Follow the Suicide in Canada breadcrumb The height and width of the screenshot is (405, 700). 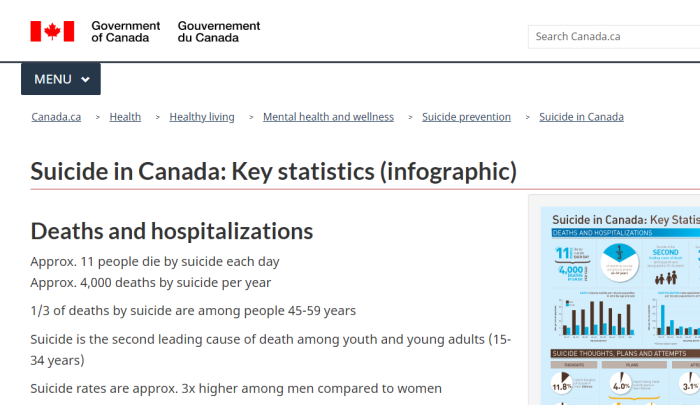[x=581, y=117]
